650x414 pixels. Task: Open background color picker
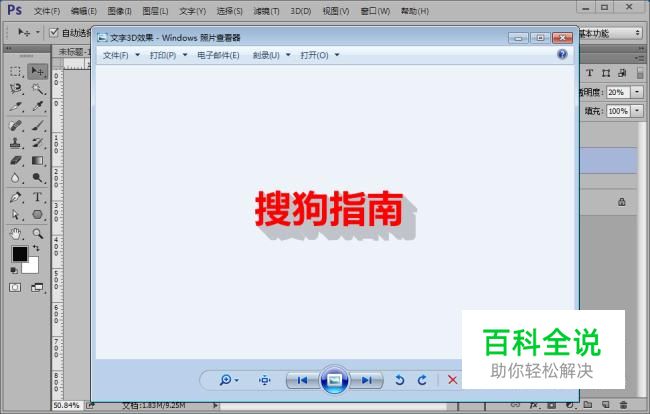32,267
